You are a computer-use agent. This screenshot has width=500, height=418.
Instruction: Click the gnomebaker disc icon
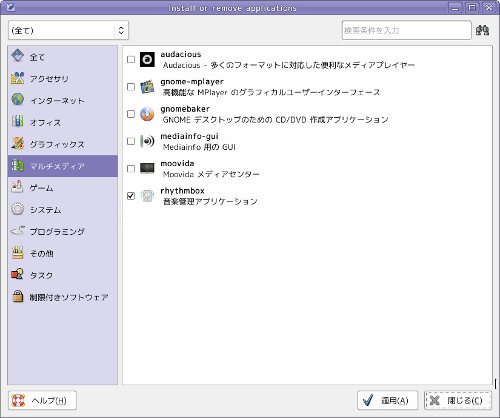(x=147, y=114)
